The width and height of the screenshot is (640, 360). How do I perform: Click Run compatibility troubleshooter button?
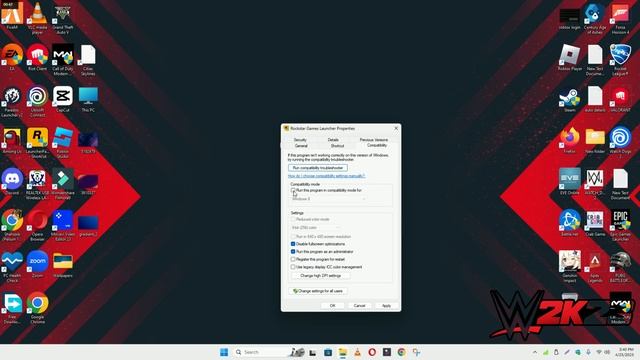click(x=318, y=168)
